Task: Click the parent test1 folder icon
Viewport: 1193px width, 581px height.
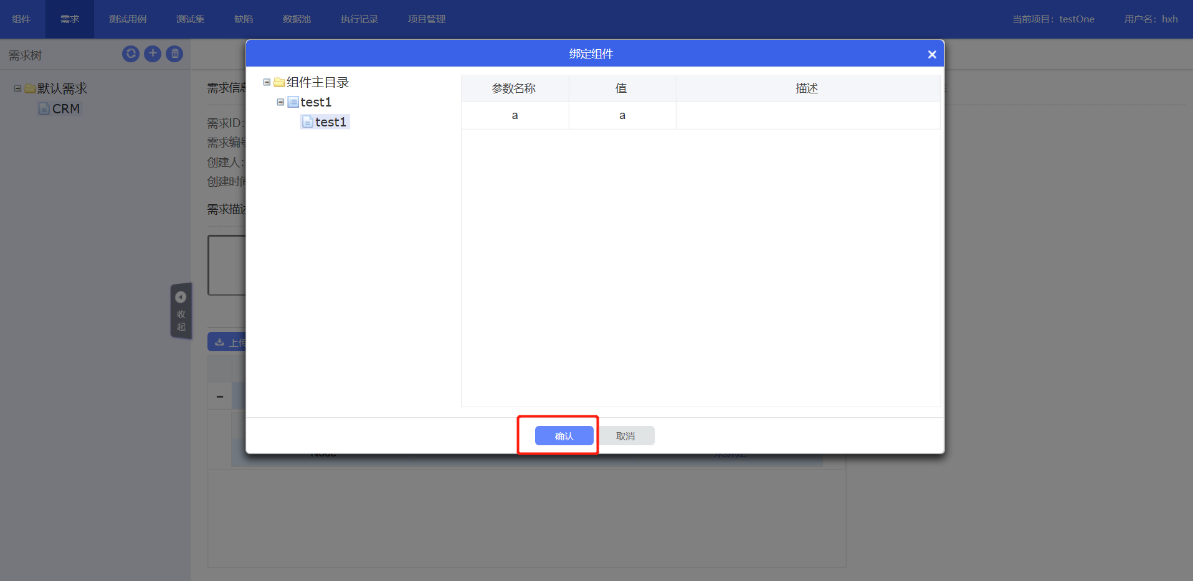Action: pos(293,102)
